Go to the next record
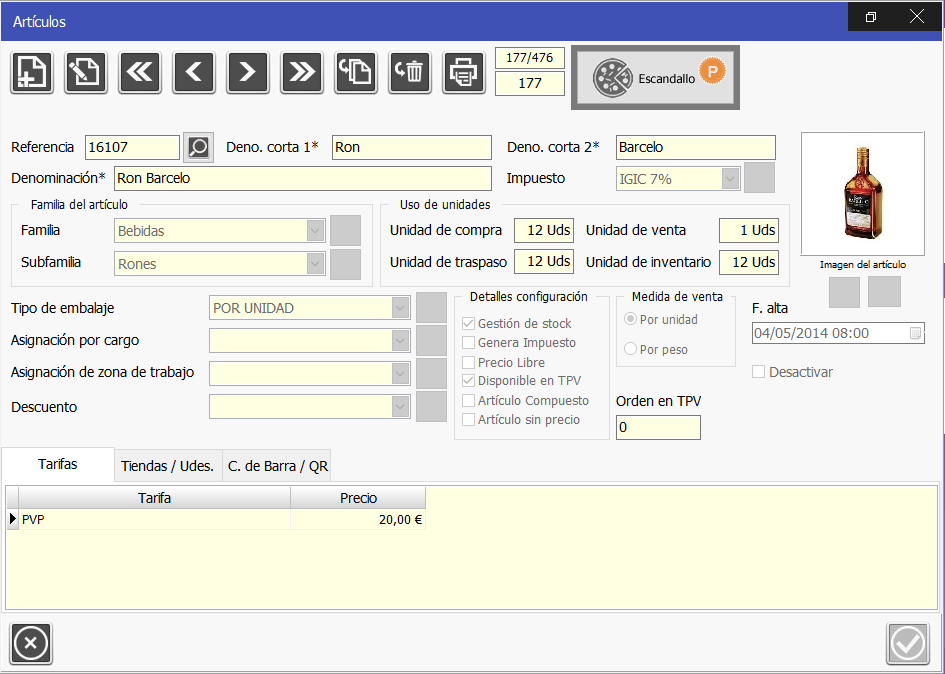The width and height of the screenshot is (945, 674). coord(248,72)
